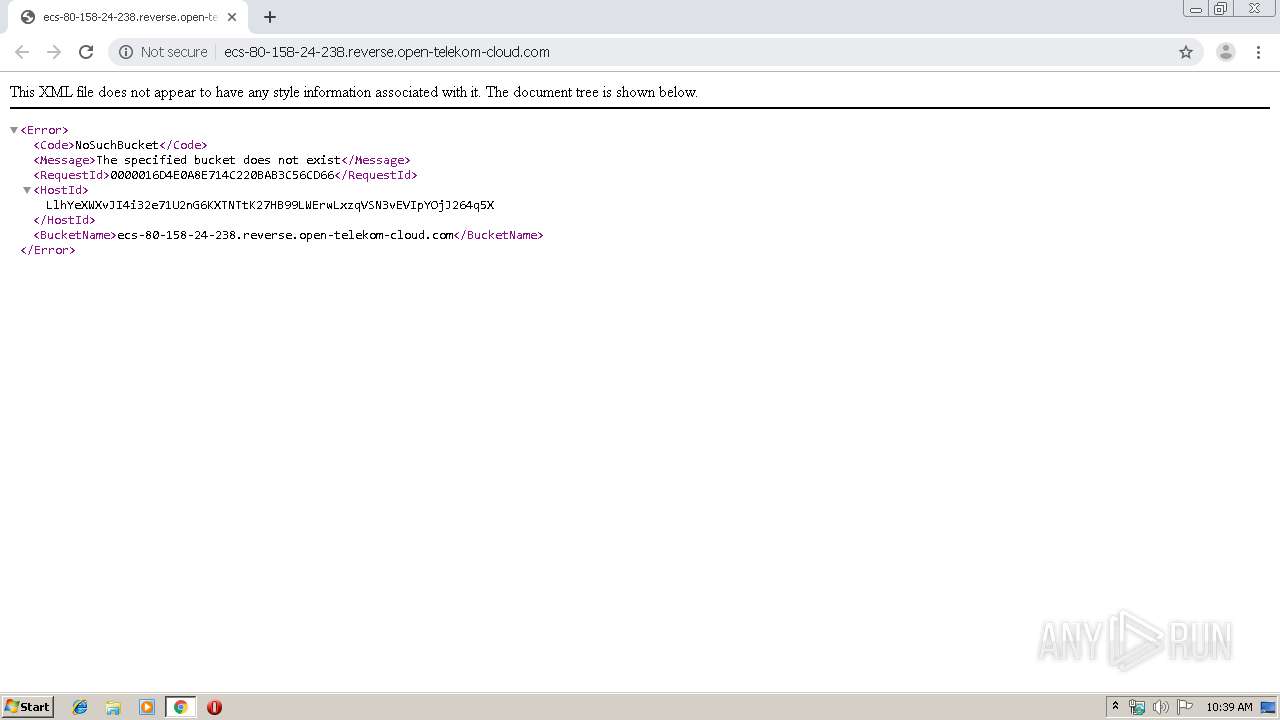The image size is (1280, 720).
Task: Open File Explorer from taskbar
Action: 113,707
